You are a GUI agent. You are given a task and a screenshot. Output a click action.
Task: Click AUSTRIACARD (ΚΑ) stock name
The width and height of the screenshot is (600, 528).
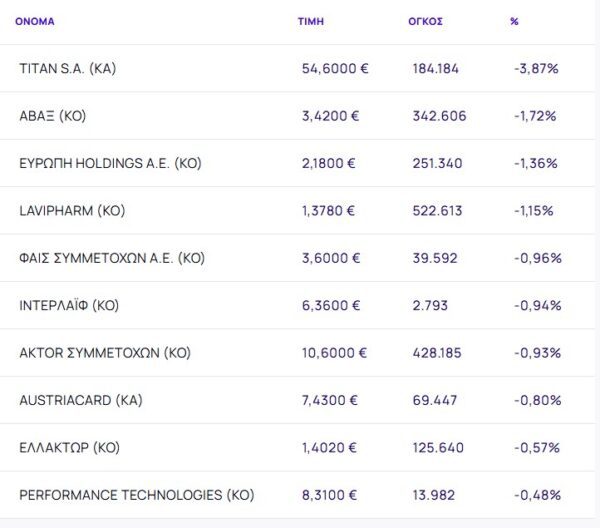pos(81,400)
